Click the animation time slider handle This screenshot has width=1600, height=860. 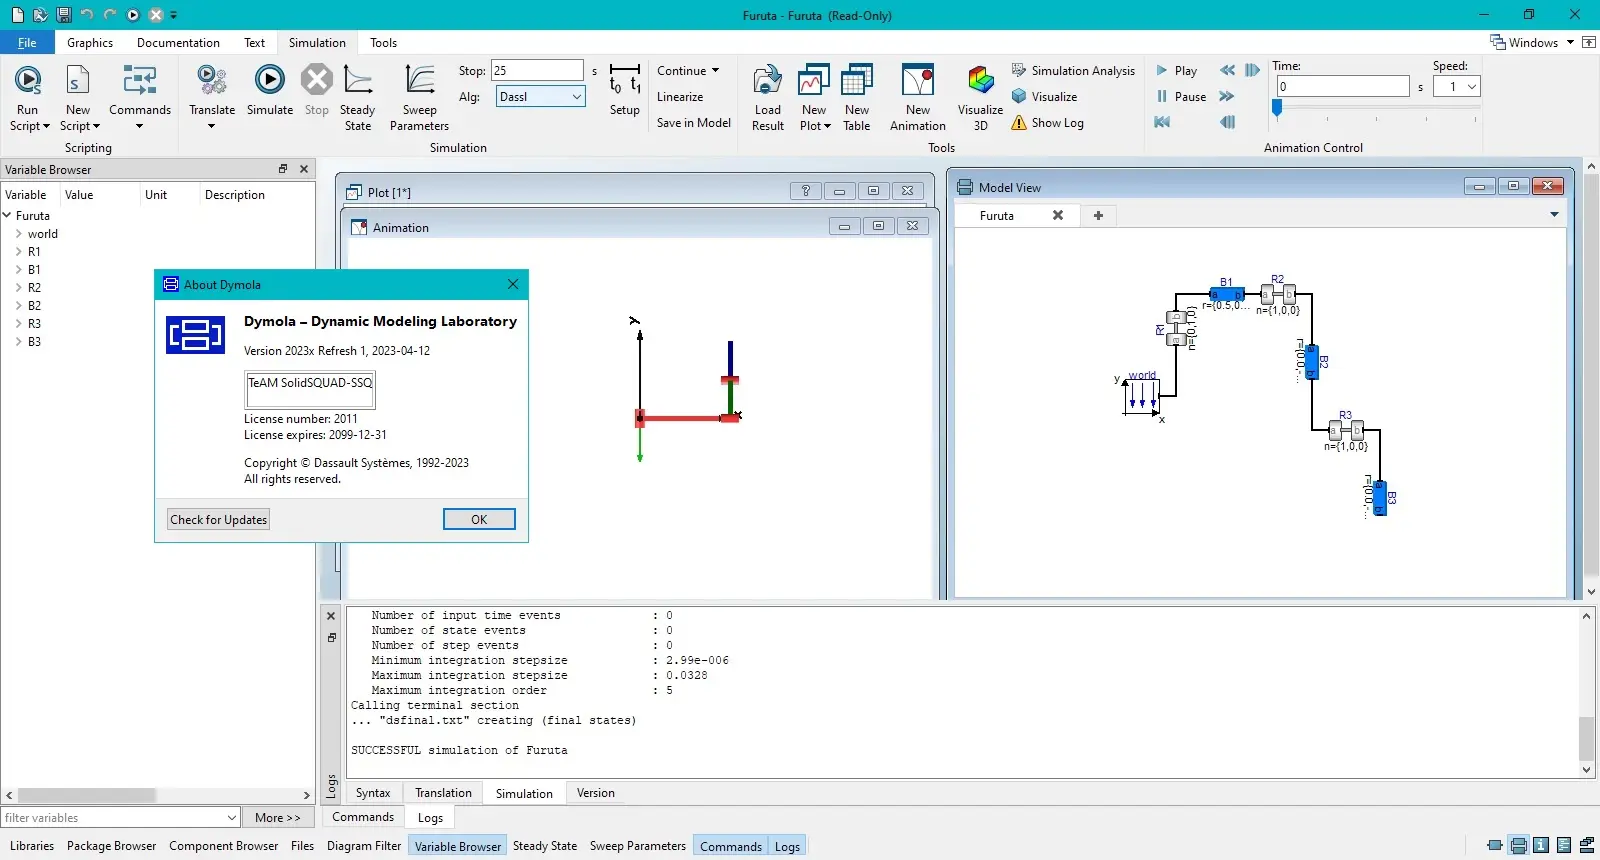1277,108
